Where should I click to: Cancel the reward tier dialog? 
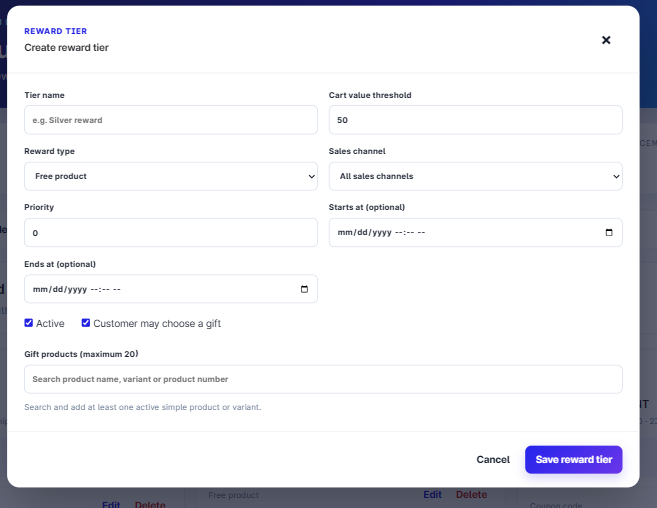click(493, 459)
